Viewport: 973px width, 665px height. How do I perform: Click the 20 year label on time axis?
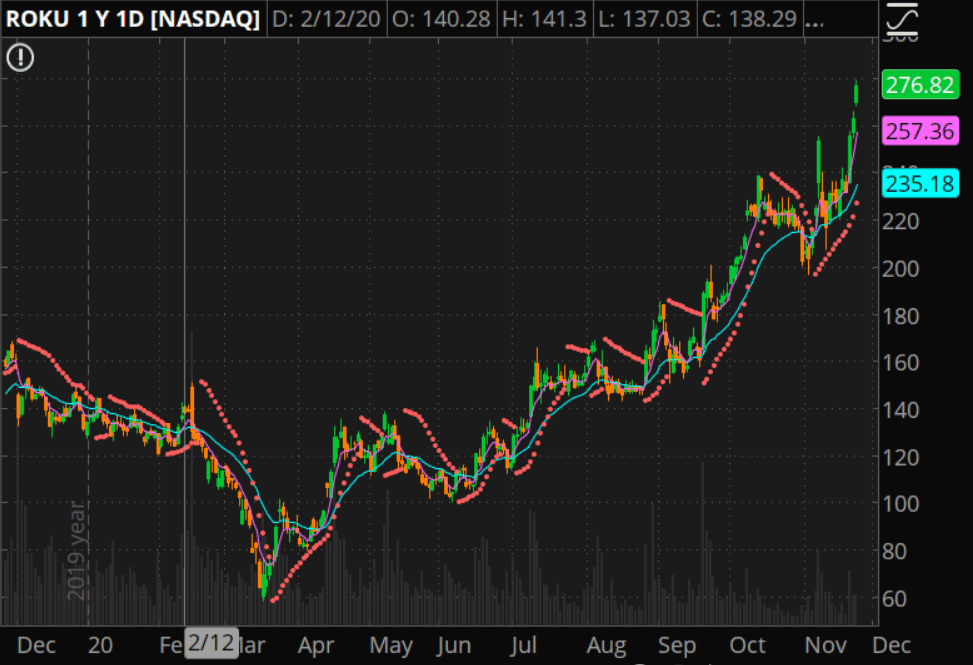(100, 646)
